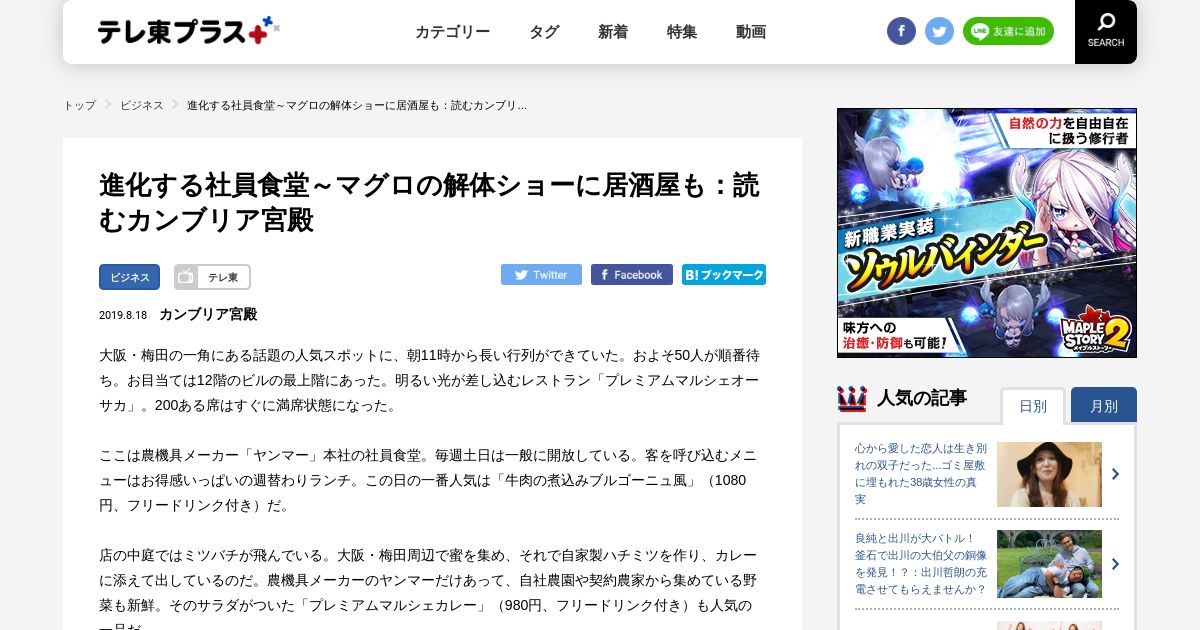
Task: Click thumbnail of the 出川 bronze statue article
Action: click(1049, 564)
